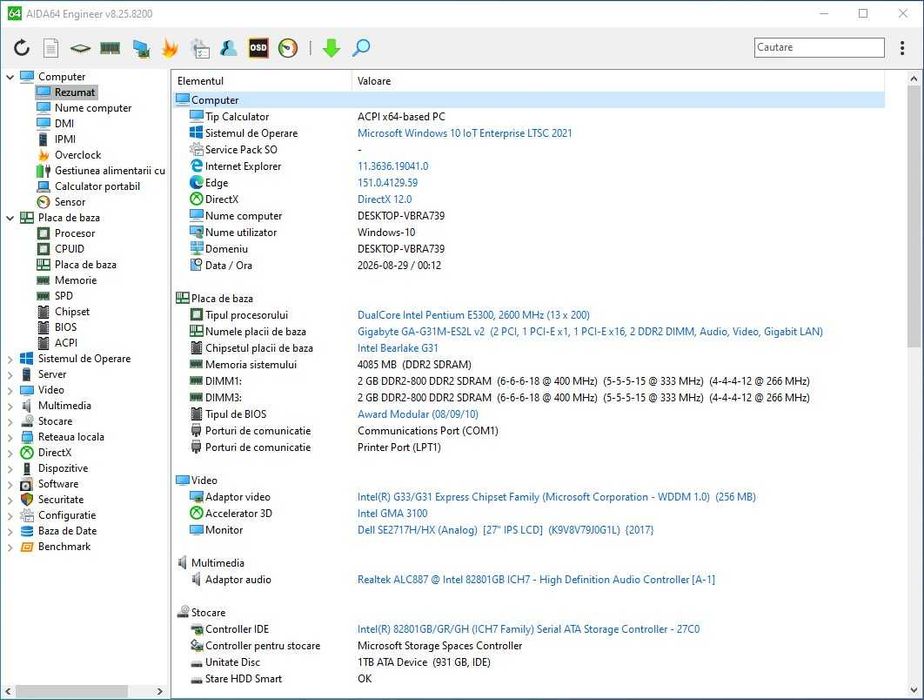924x700 pixels.
Task: Open the Realtek ALC887 audio link
Action: pyautogui.click(x=536, y=579)
